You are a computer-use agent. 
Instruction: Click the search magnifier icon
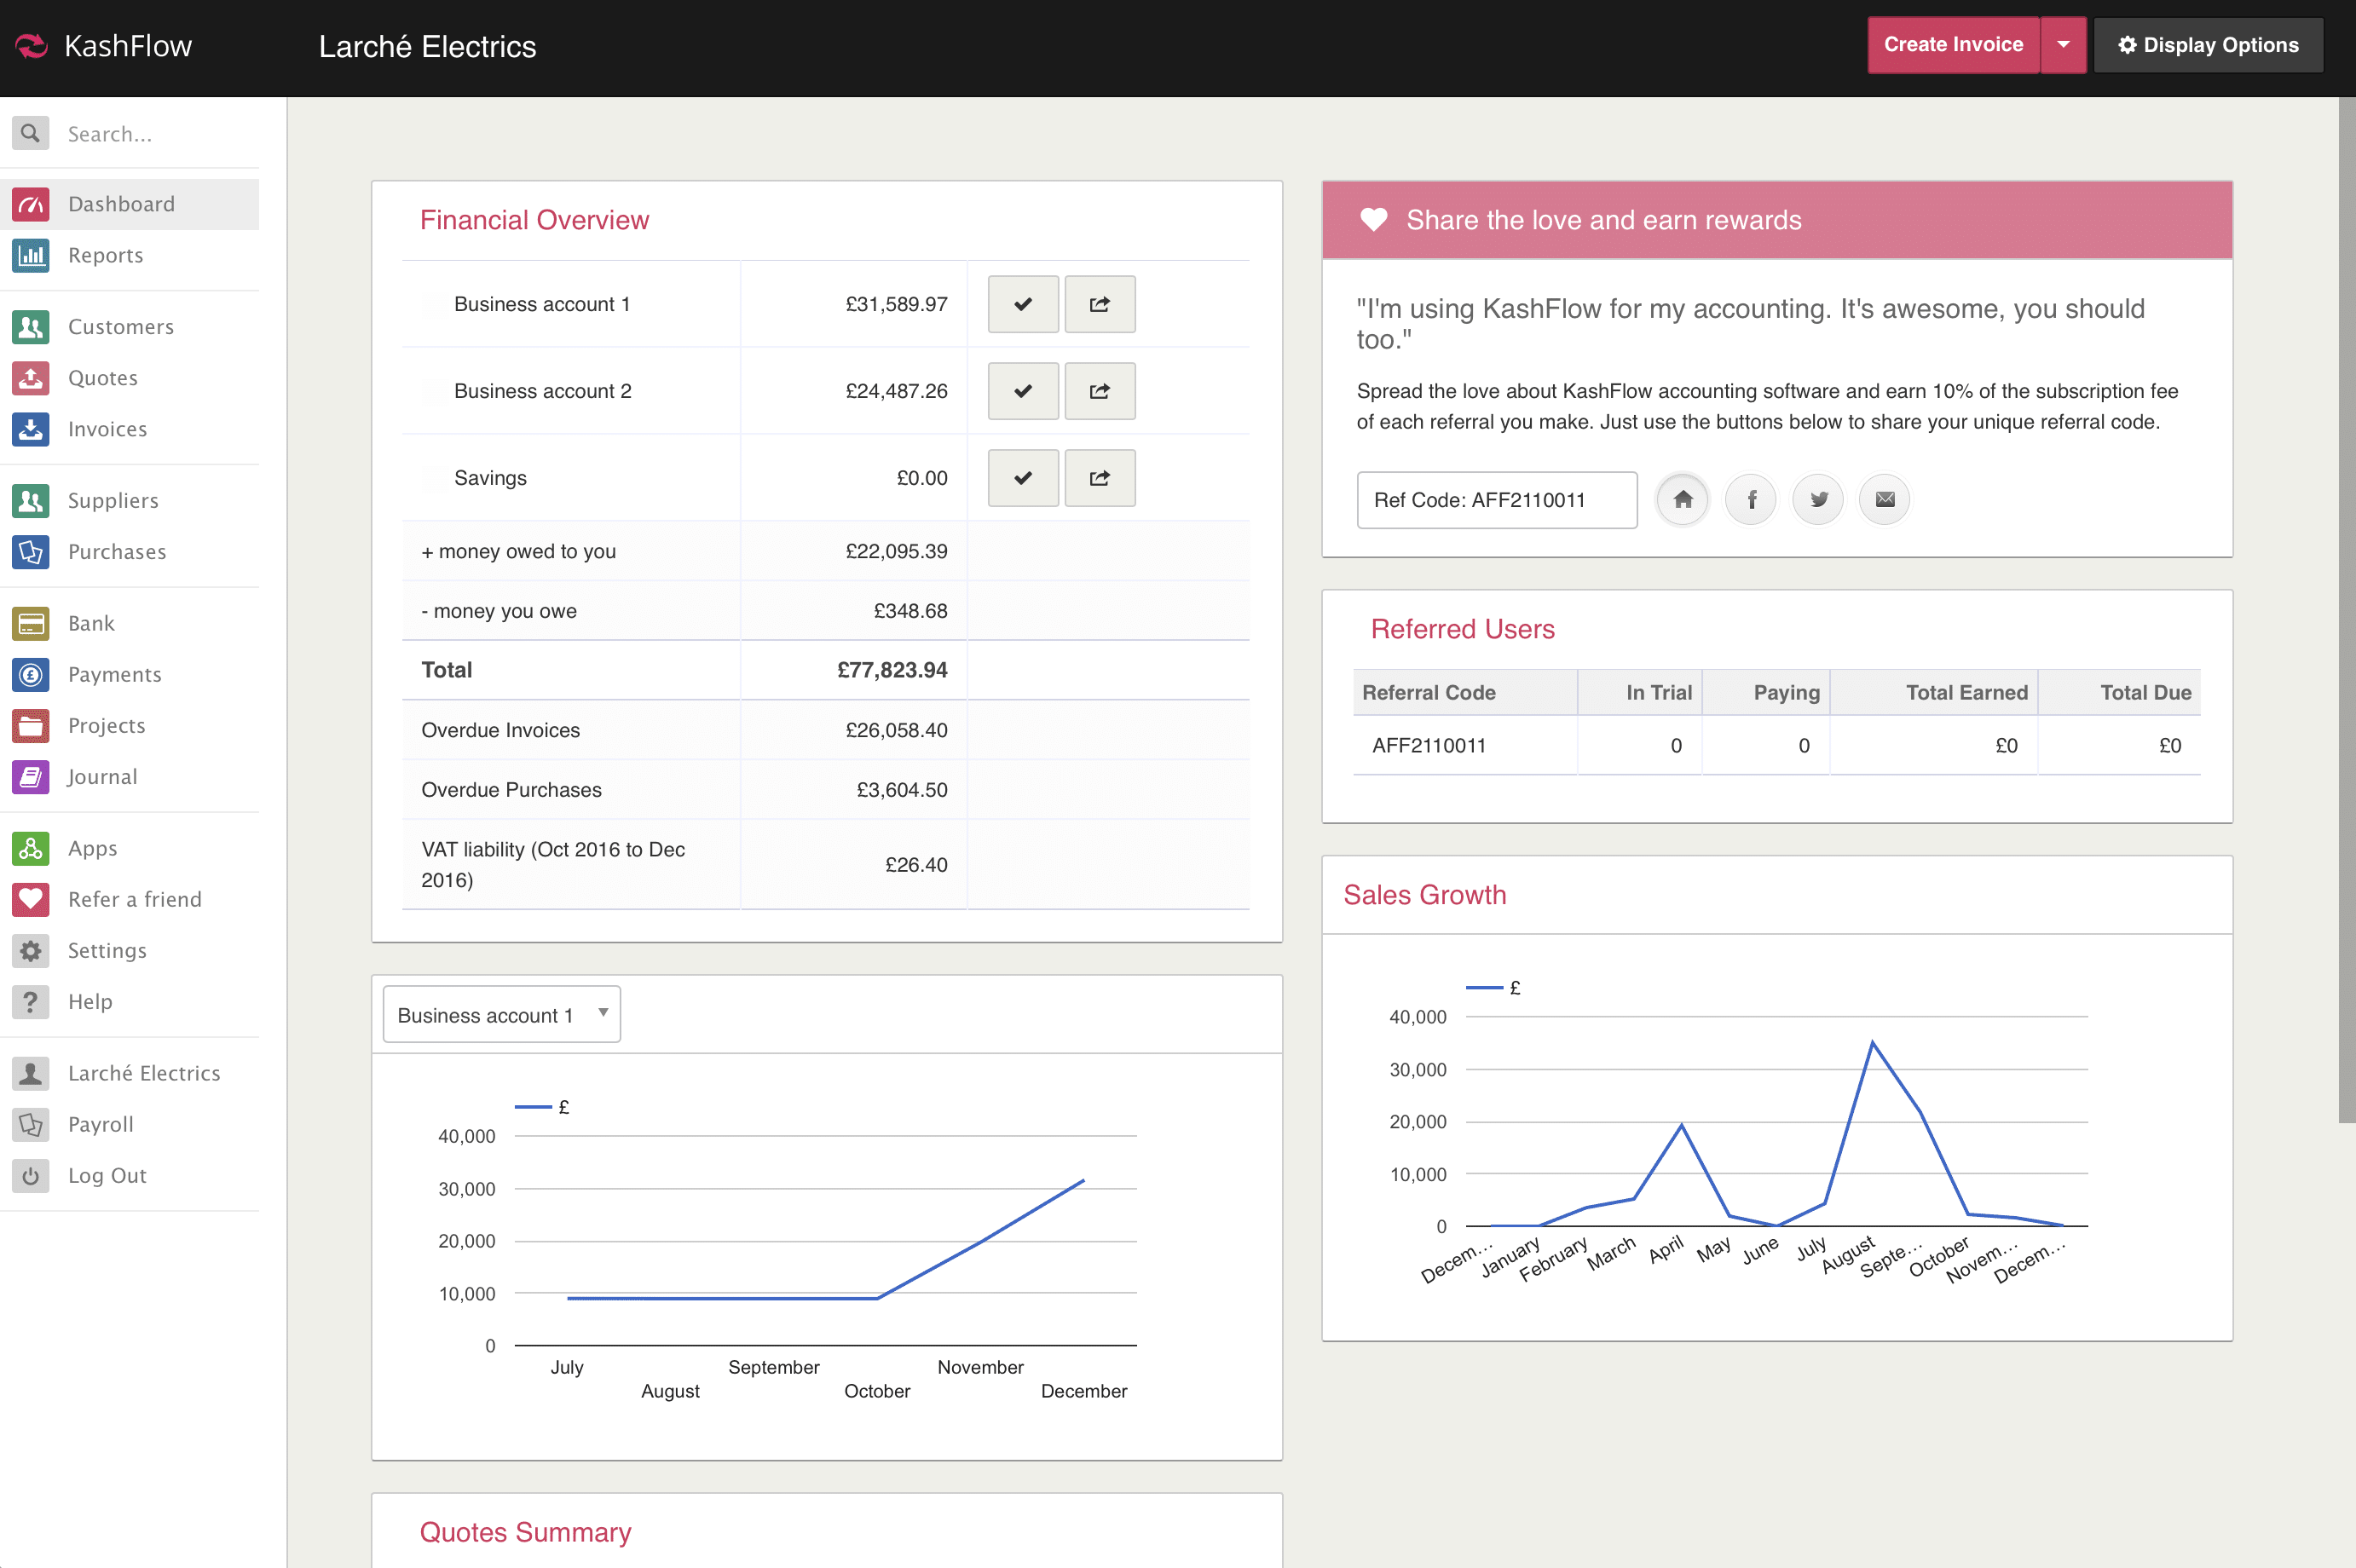31,133
